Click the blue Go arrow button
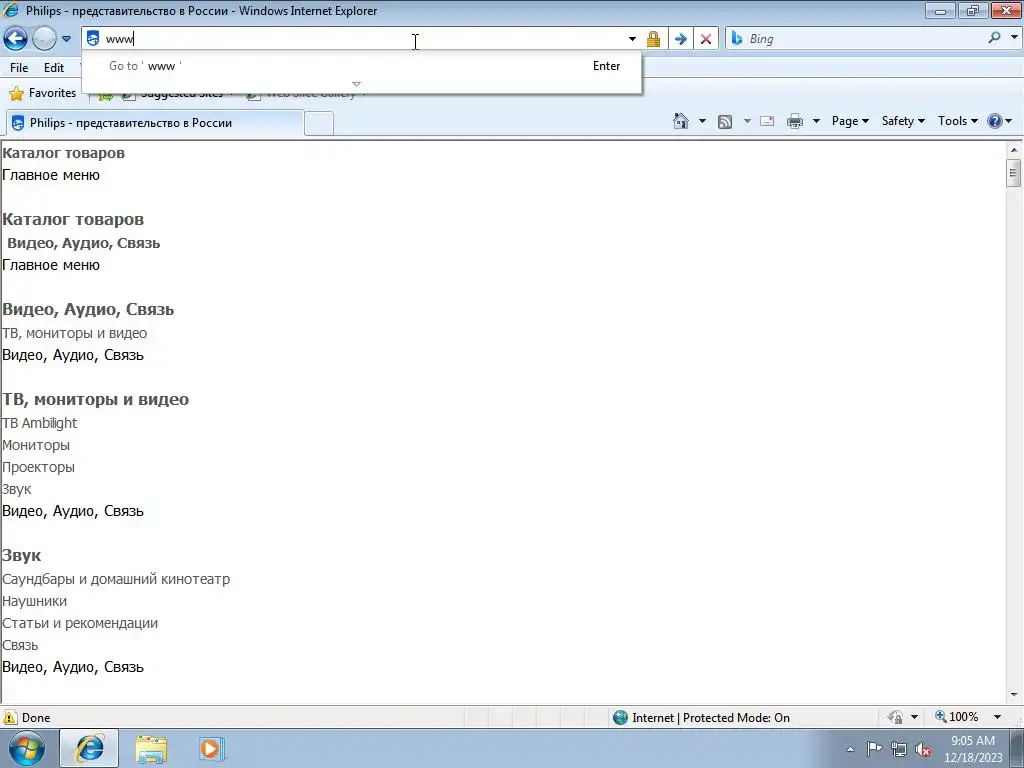The image size is (1024, 768). [x=680, y=39]
